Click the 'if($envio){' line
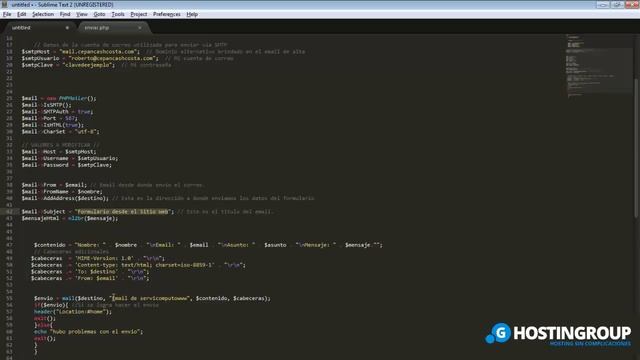 96,305
